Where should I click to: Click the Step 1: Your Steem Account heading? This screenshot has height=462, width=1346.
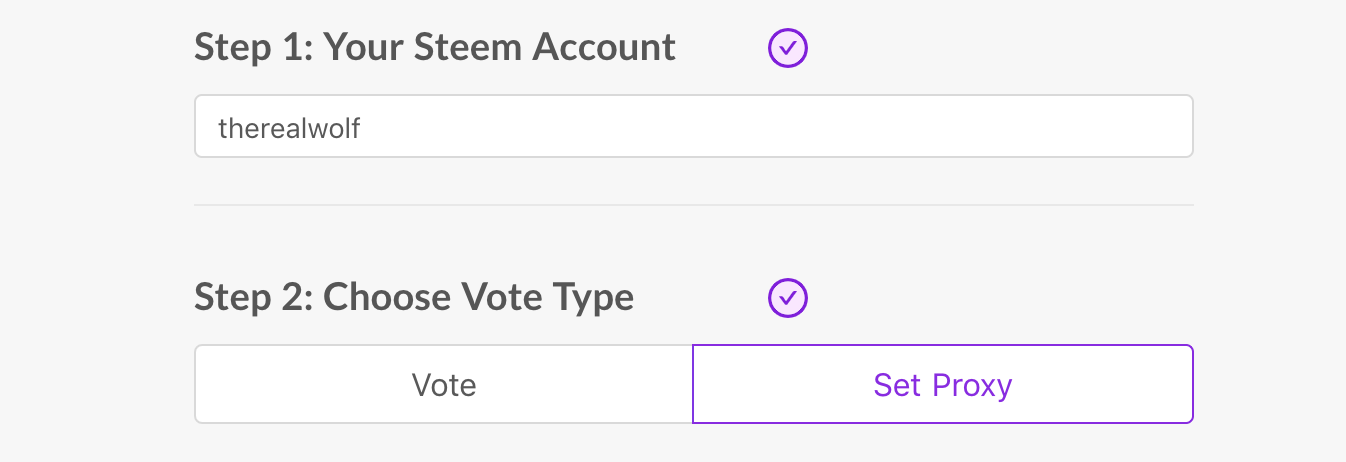click(x=435, y=47)
